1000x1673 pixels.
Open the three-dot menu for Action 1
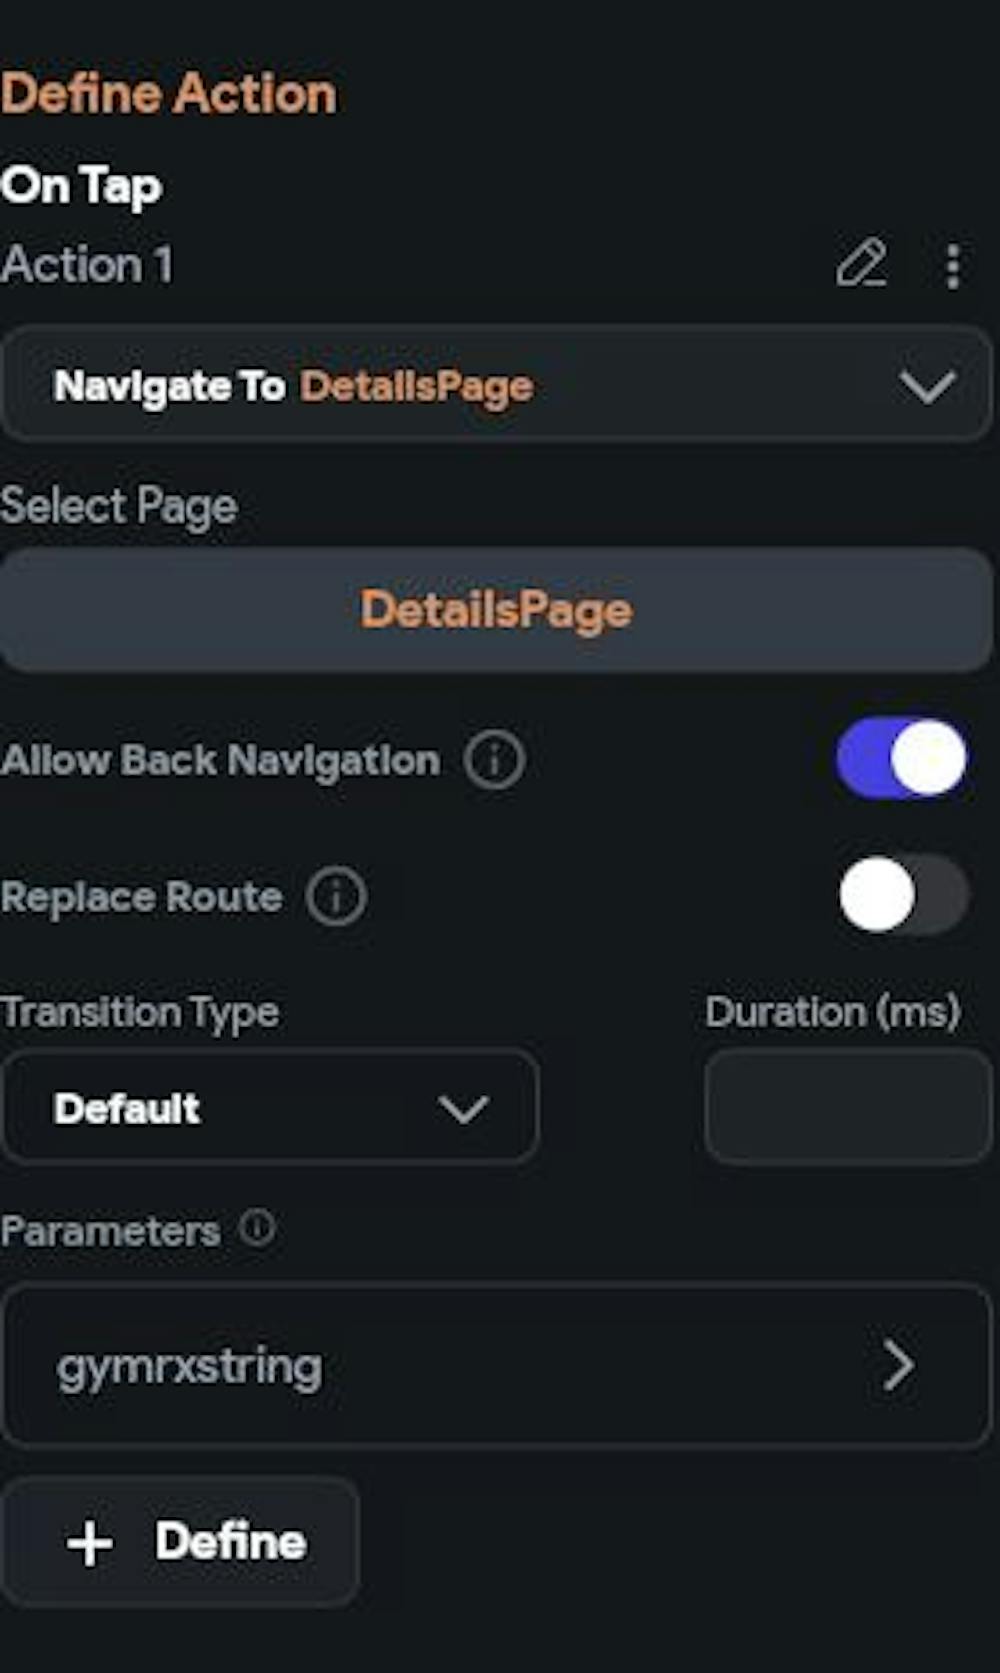952,266
